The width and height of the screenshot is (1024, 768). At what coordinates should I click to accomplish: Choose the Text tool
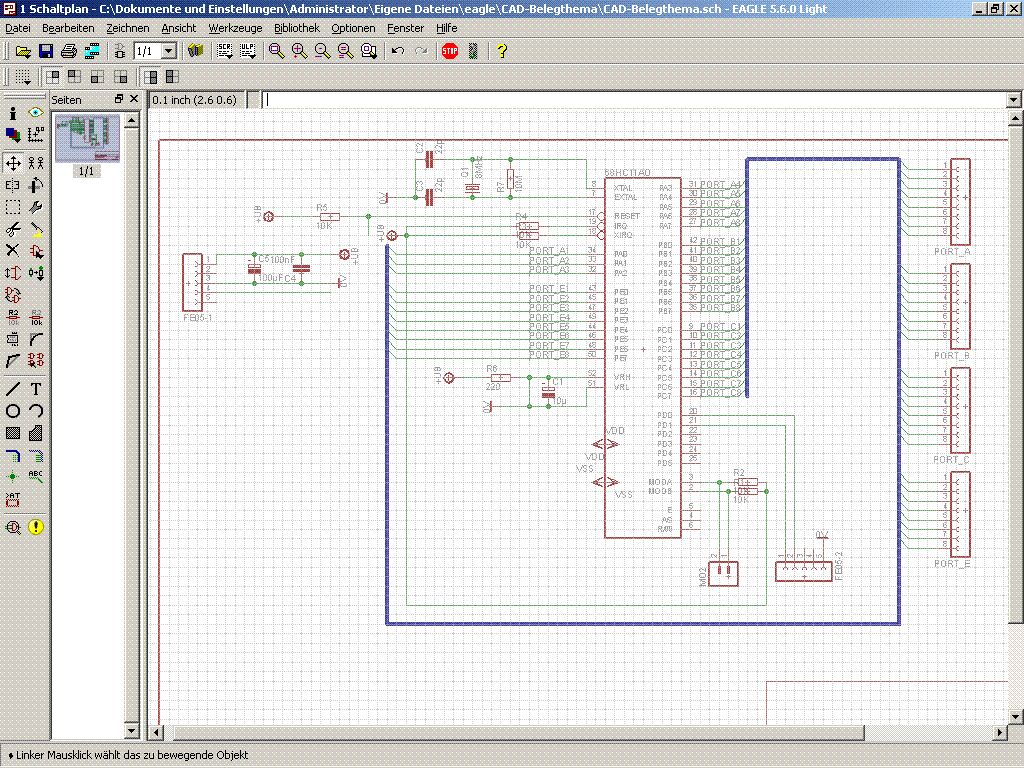[36, 388]
